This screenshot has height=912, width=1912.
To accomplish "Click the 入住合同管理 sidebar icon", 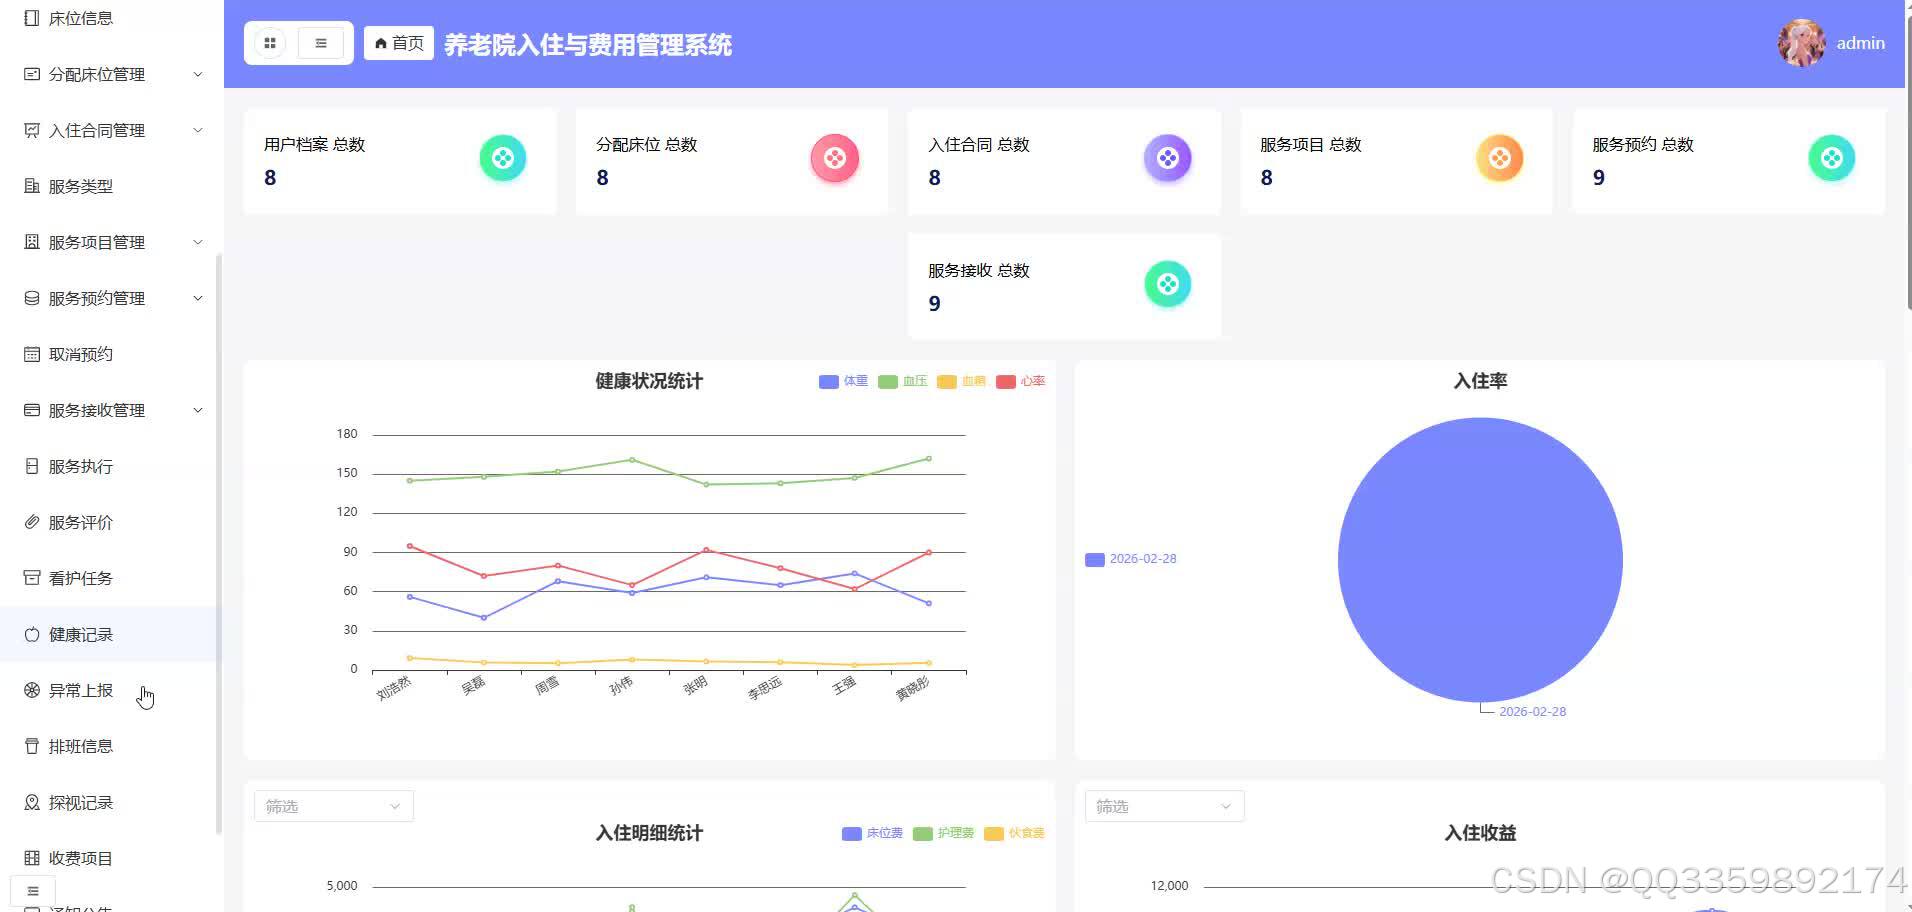I will (x=32, y=130).
